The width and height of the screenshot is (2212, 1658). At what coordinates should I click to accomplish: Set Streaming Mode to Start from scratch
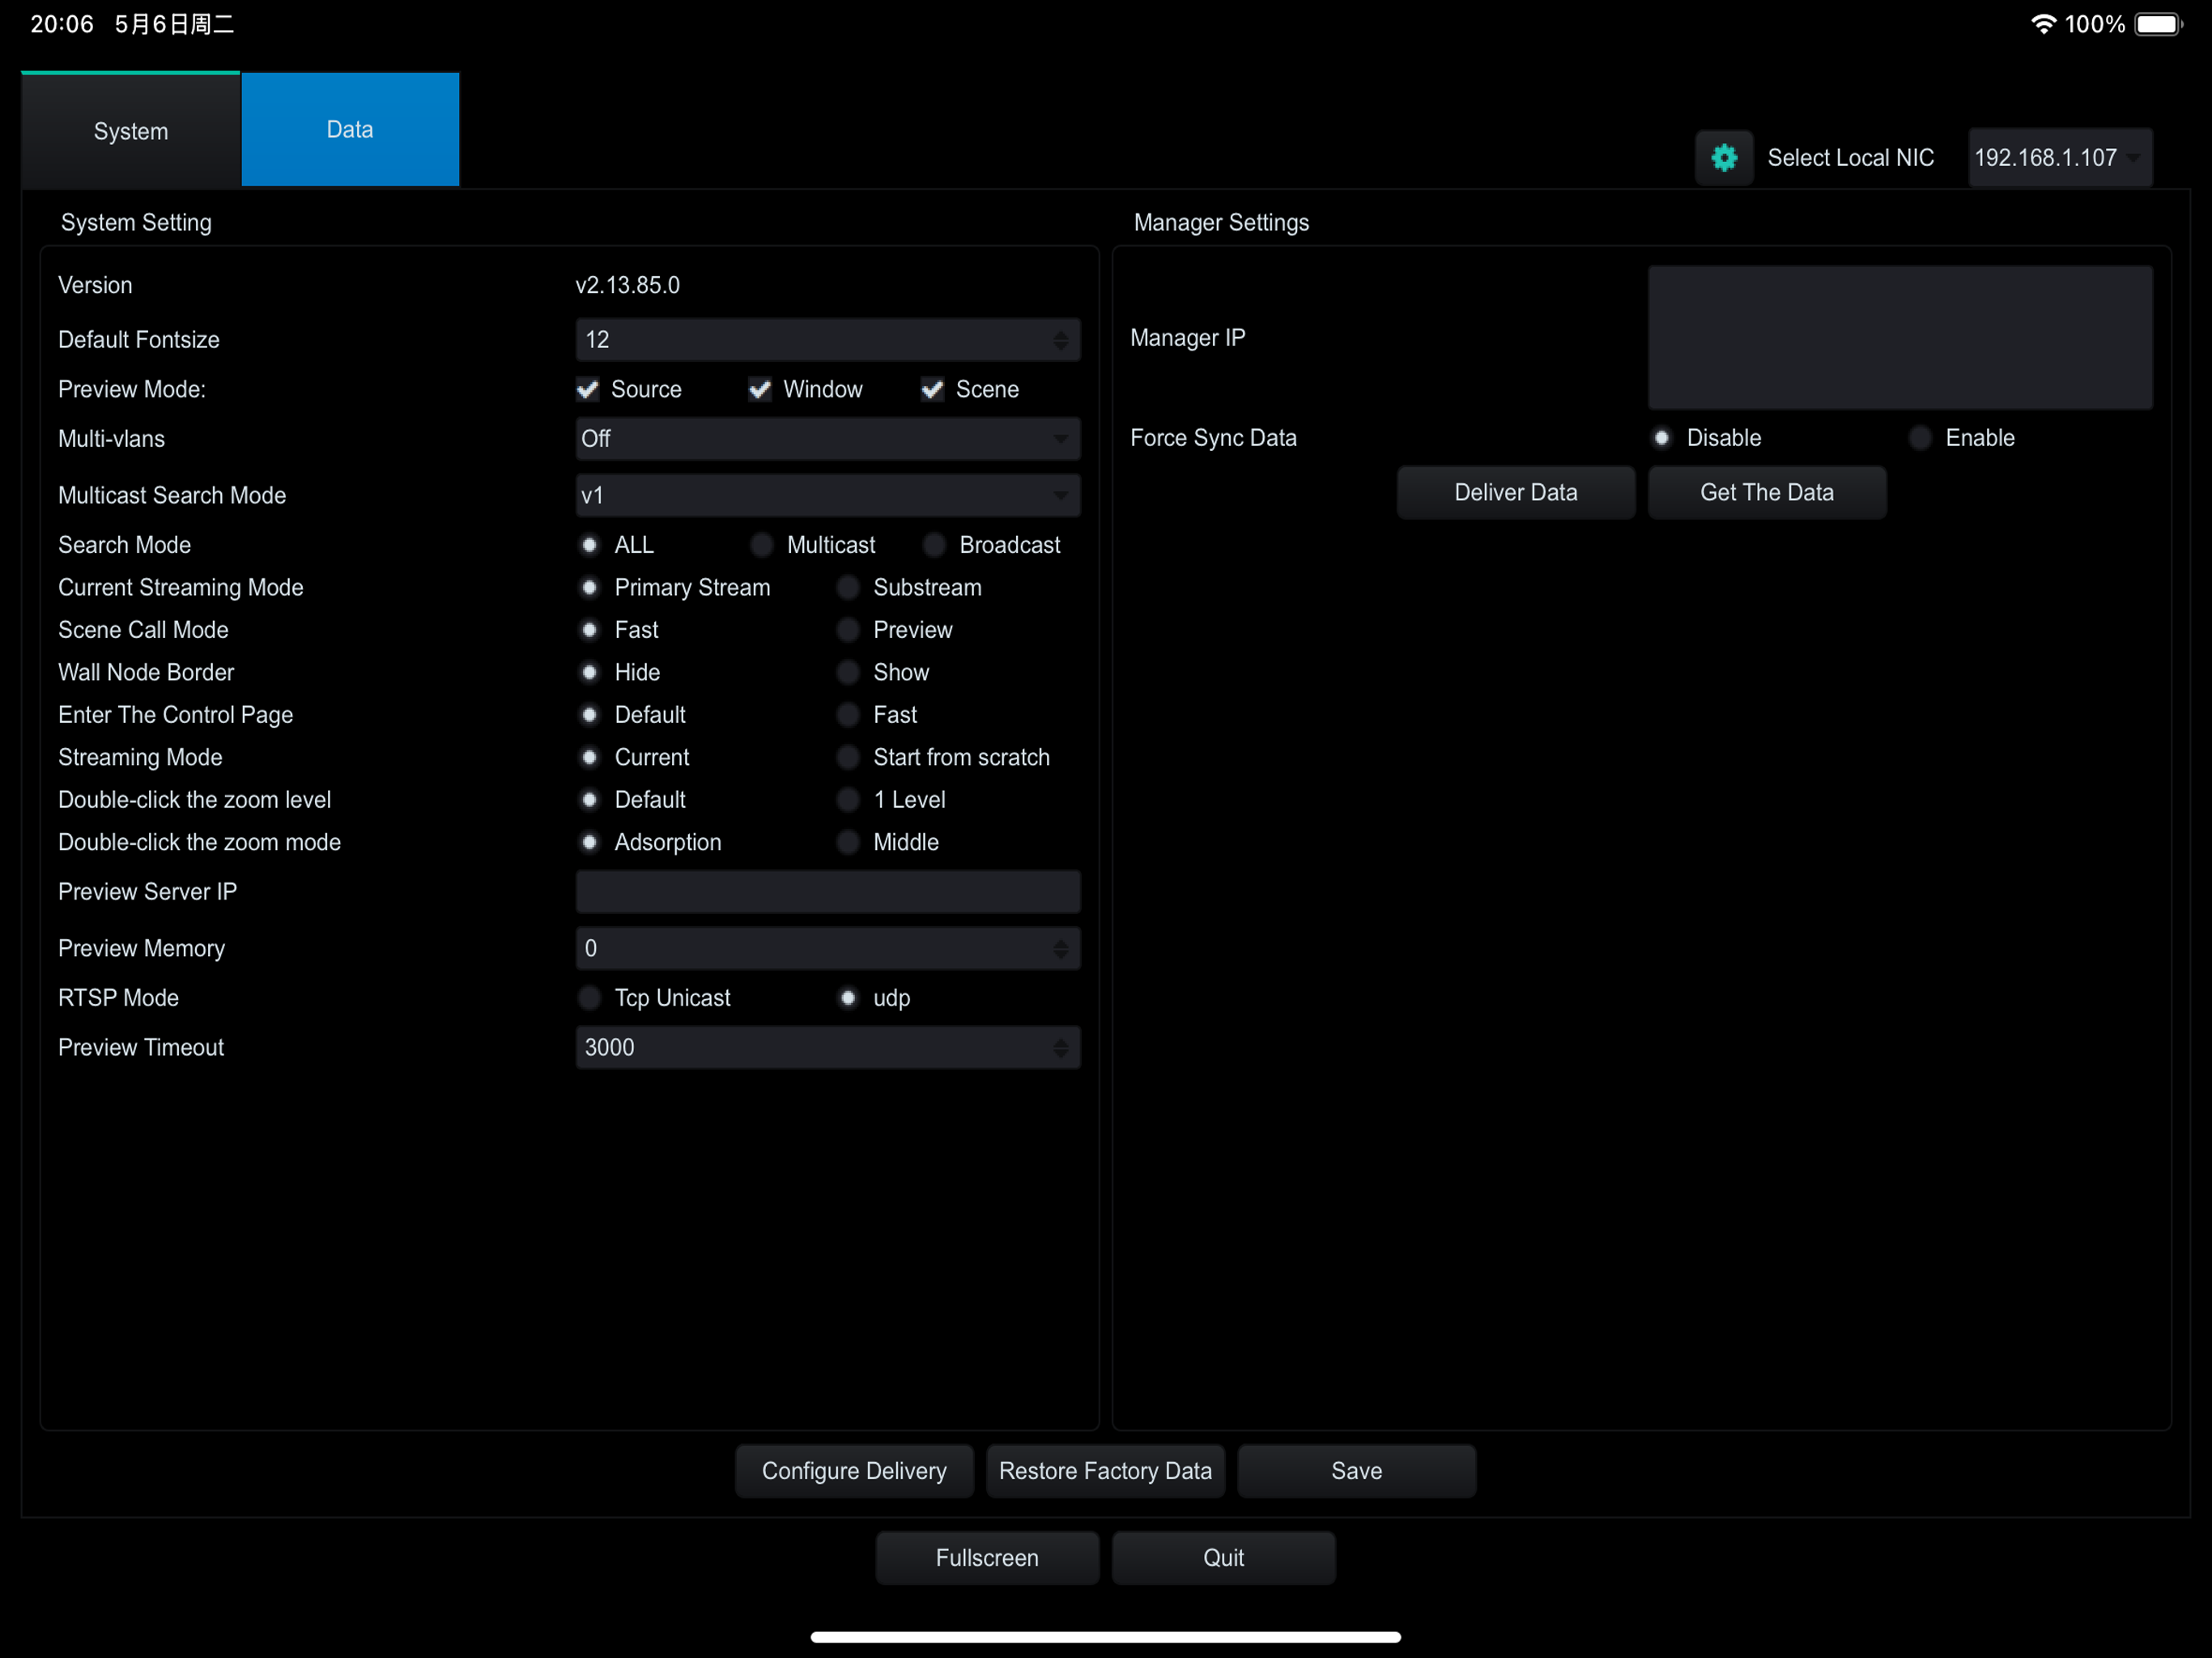[848, 757]
